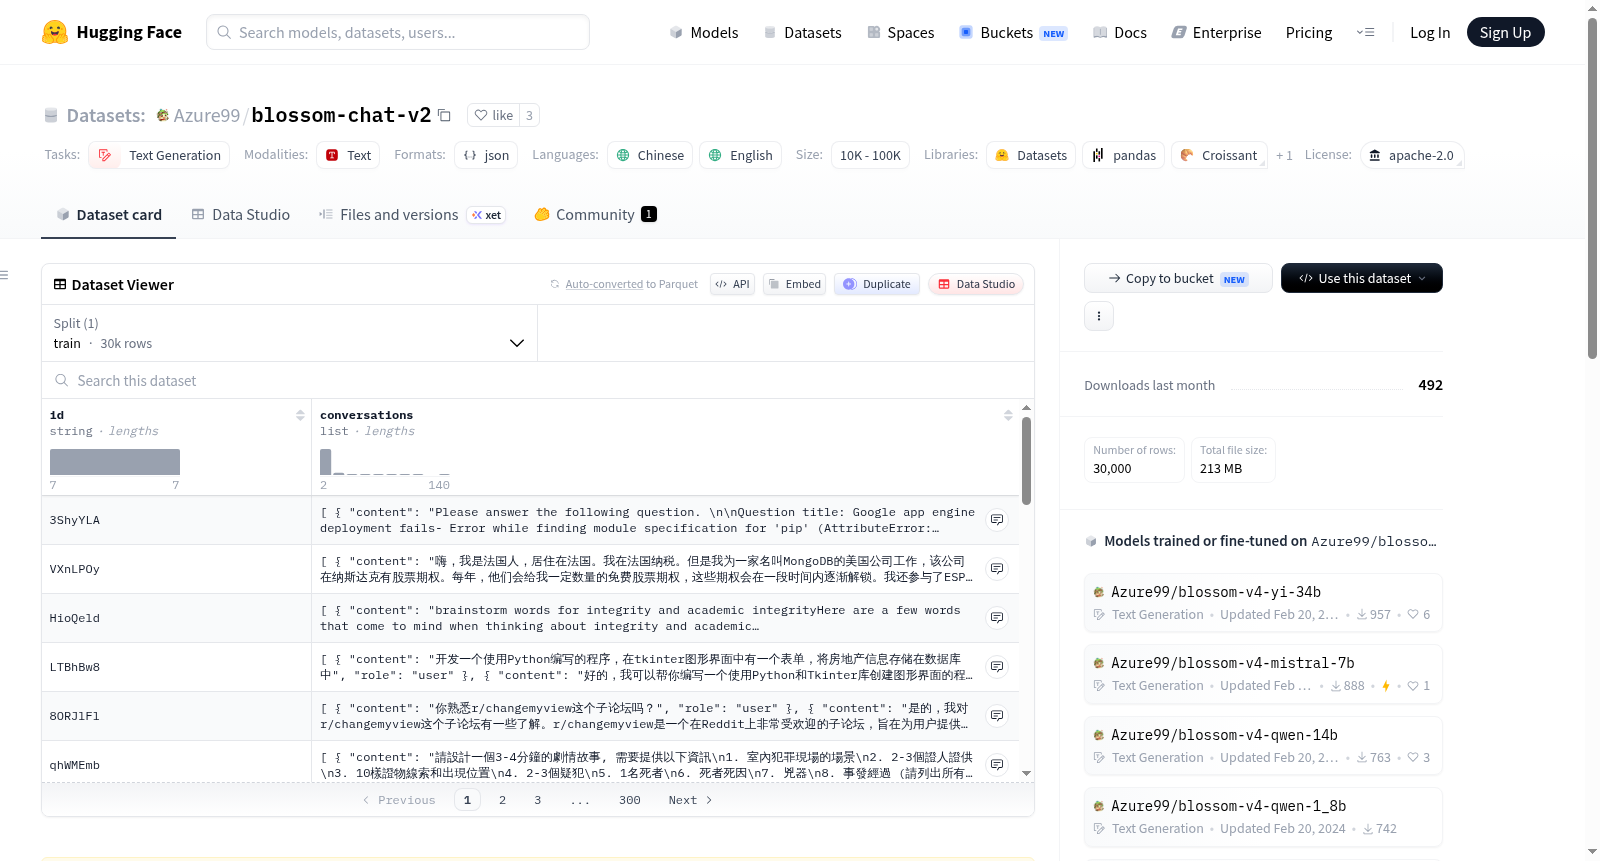Viewport: 1600px width, 861px height.
Task: Open the left sidebar menu icon
Action: click(x=4, y=275)
